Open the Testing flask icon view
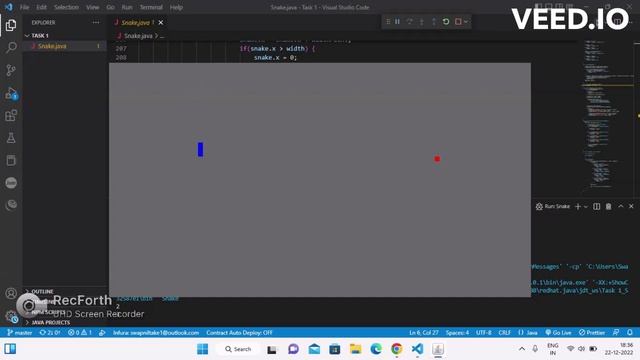Image resolution: width=640 pixels, height=360 pixels. (x=11, y=138)
